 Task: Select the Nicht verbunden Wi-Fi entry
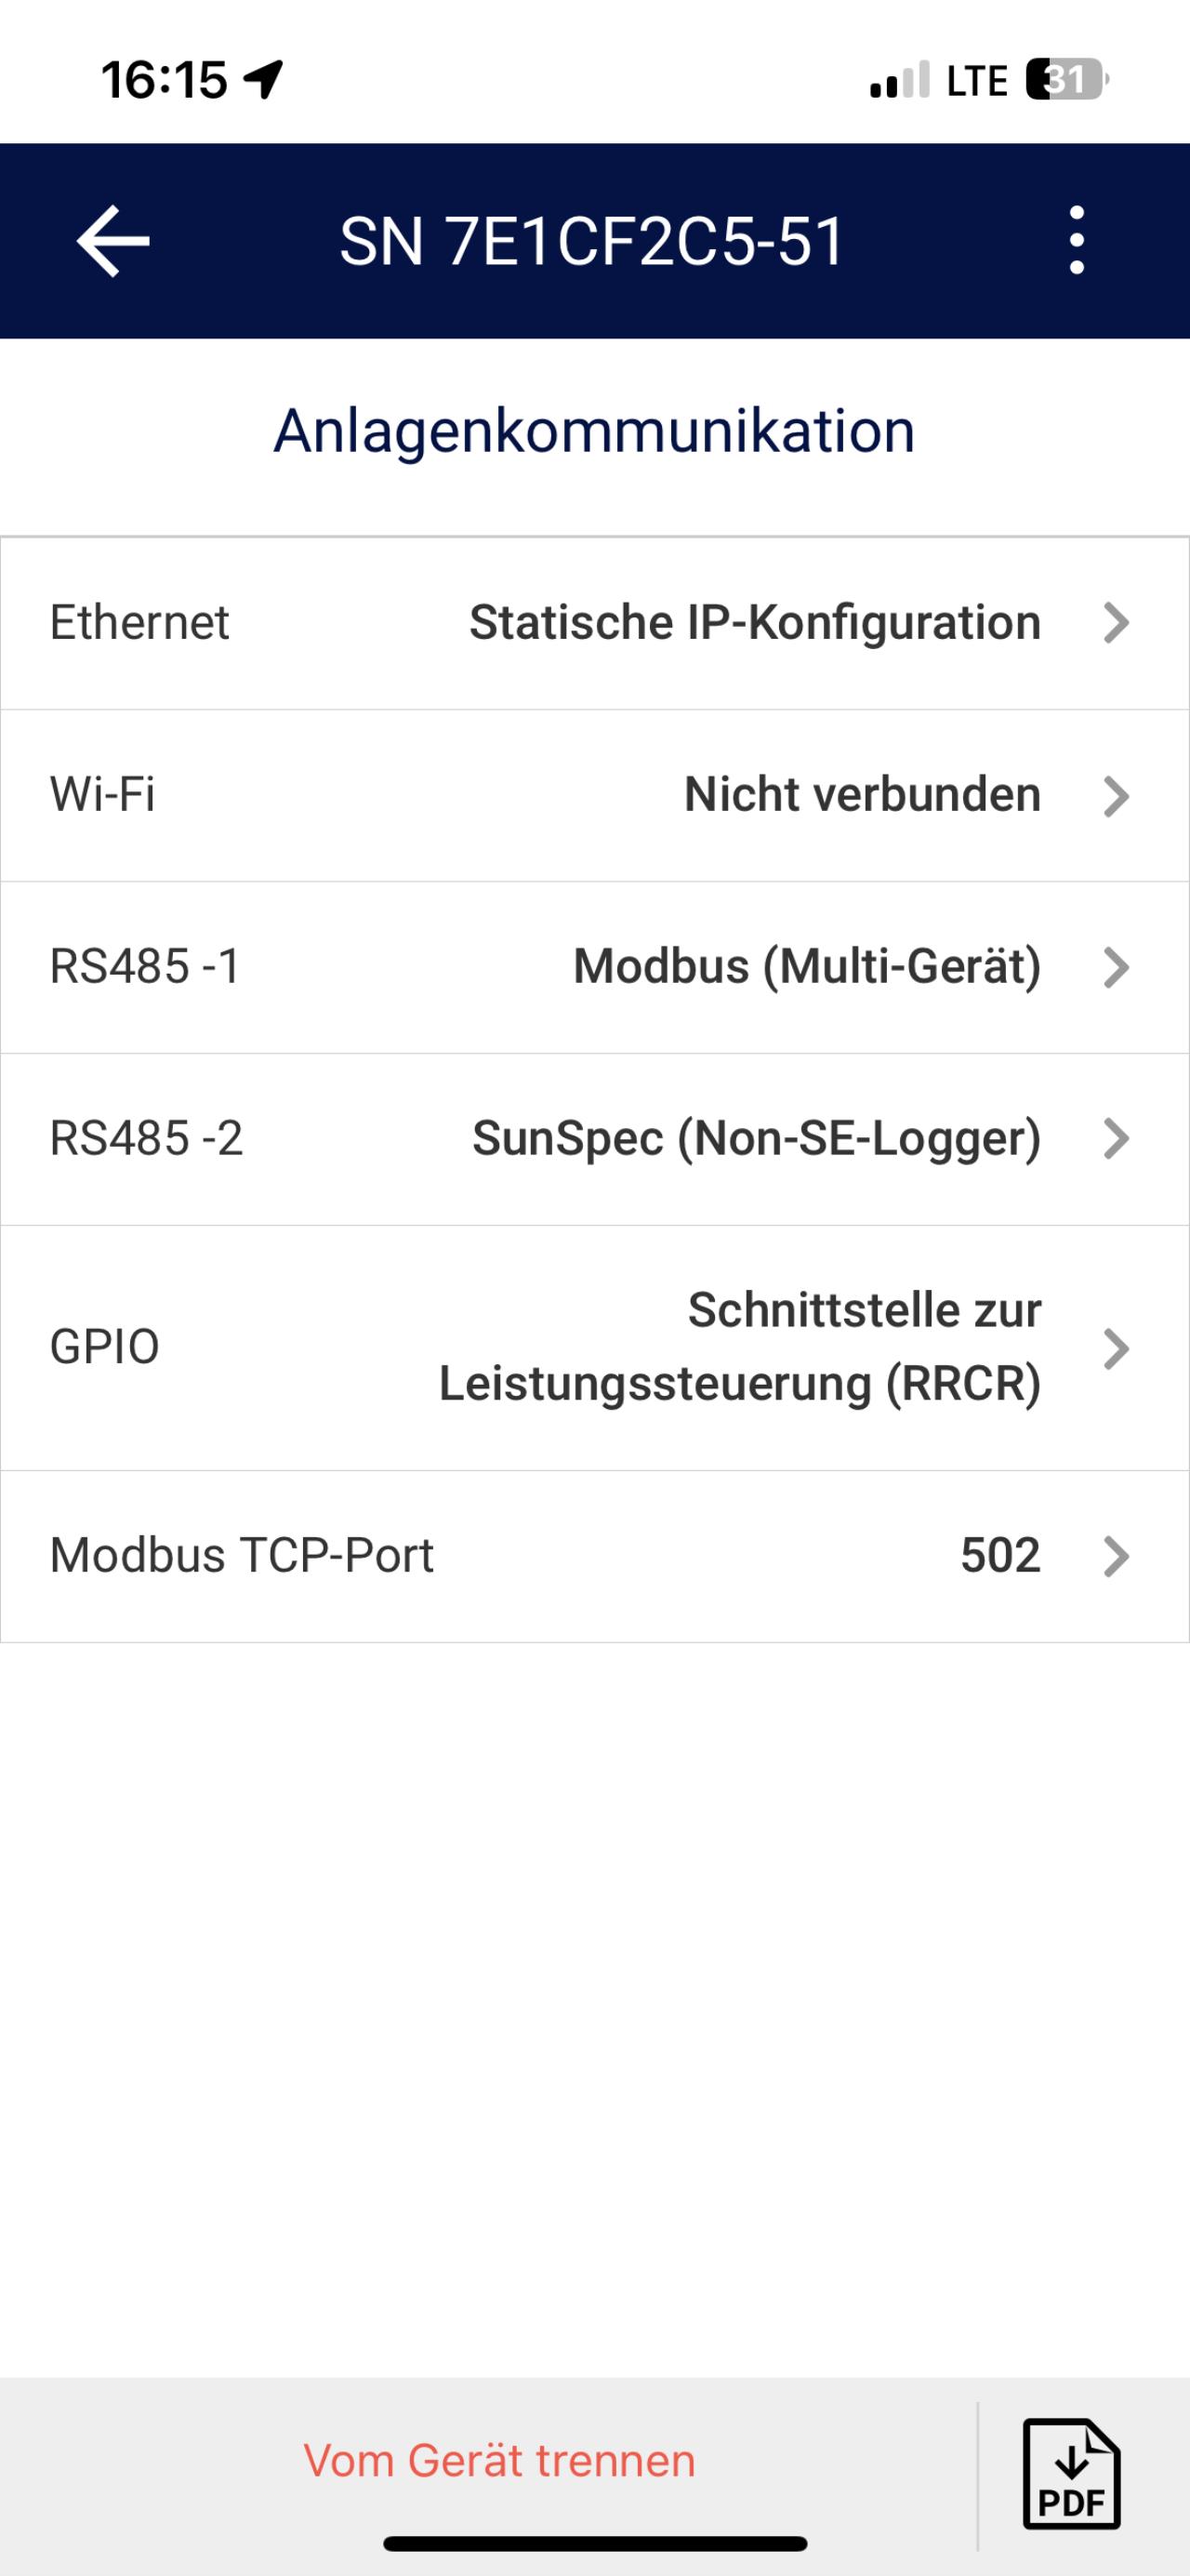click(x=862, y=796)
